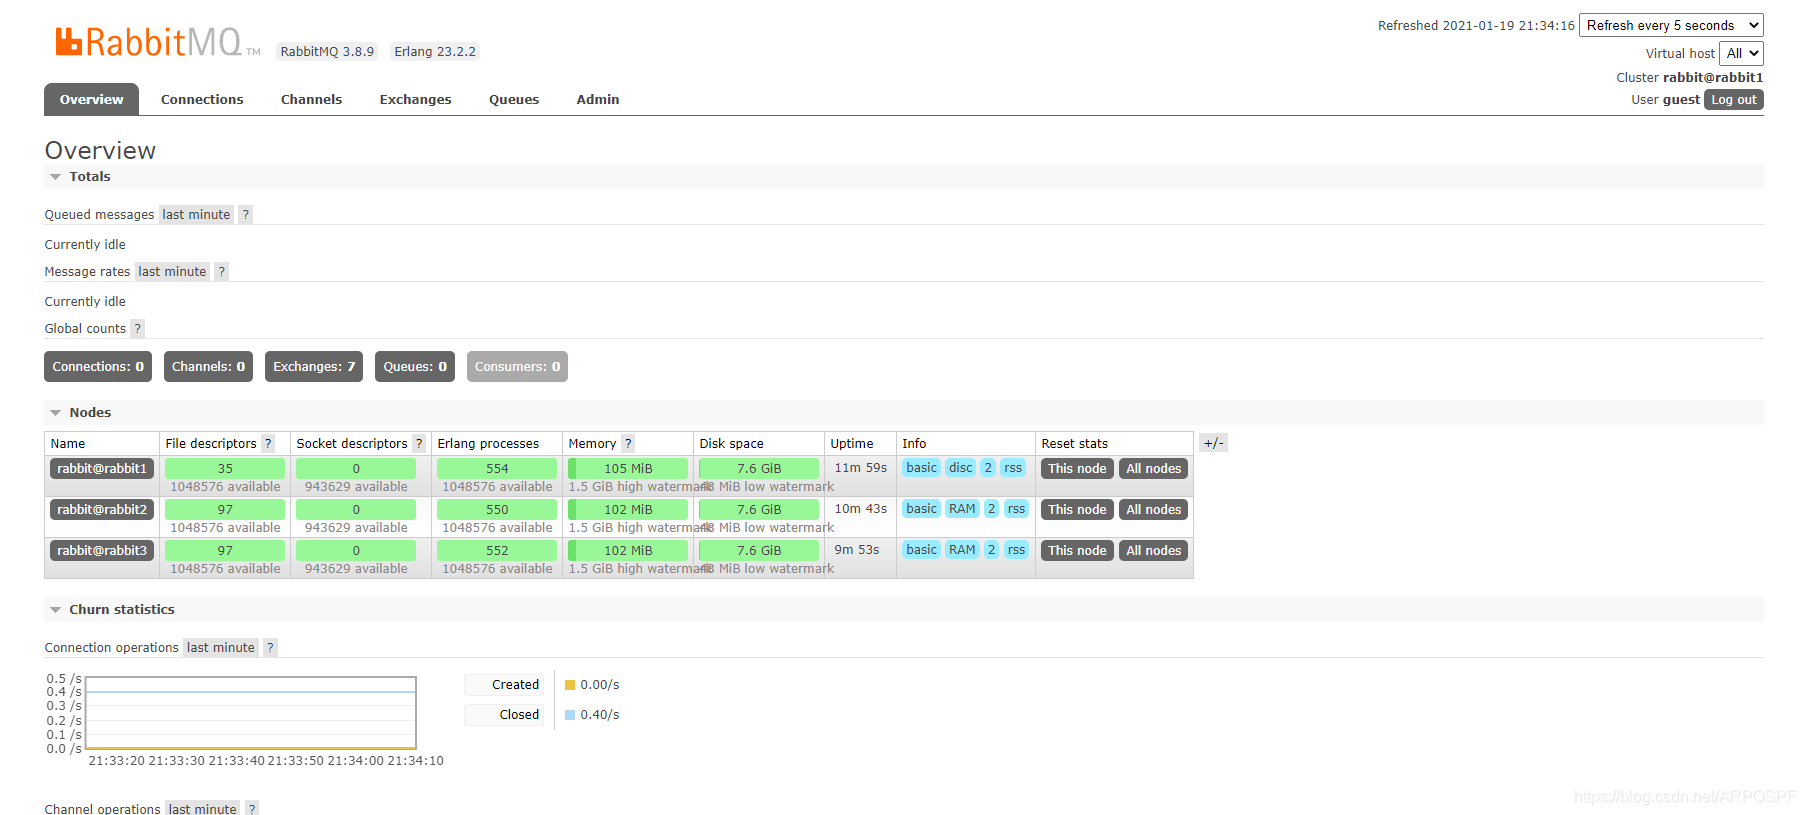
Task: Click rabbit1 uptime 11m 59s
Action: point(861,467)
